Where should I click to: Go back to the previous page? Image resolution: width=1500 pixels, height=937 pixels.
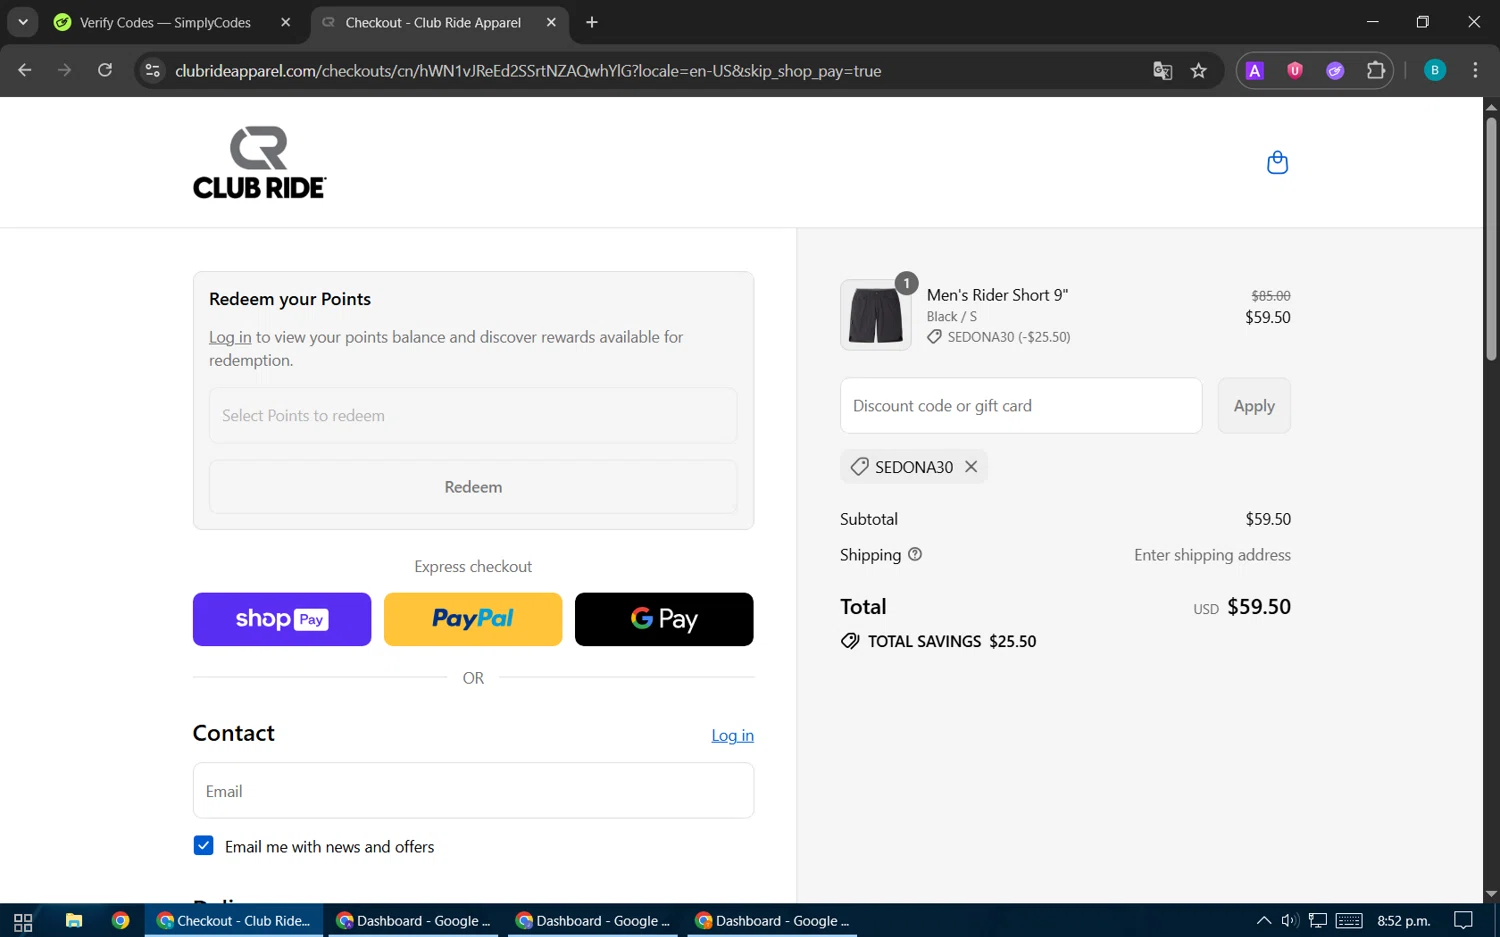point(25,70)
